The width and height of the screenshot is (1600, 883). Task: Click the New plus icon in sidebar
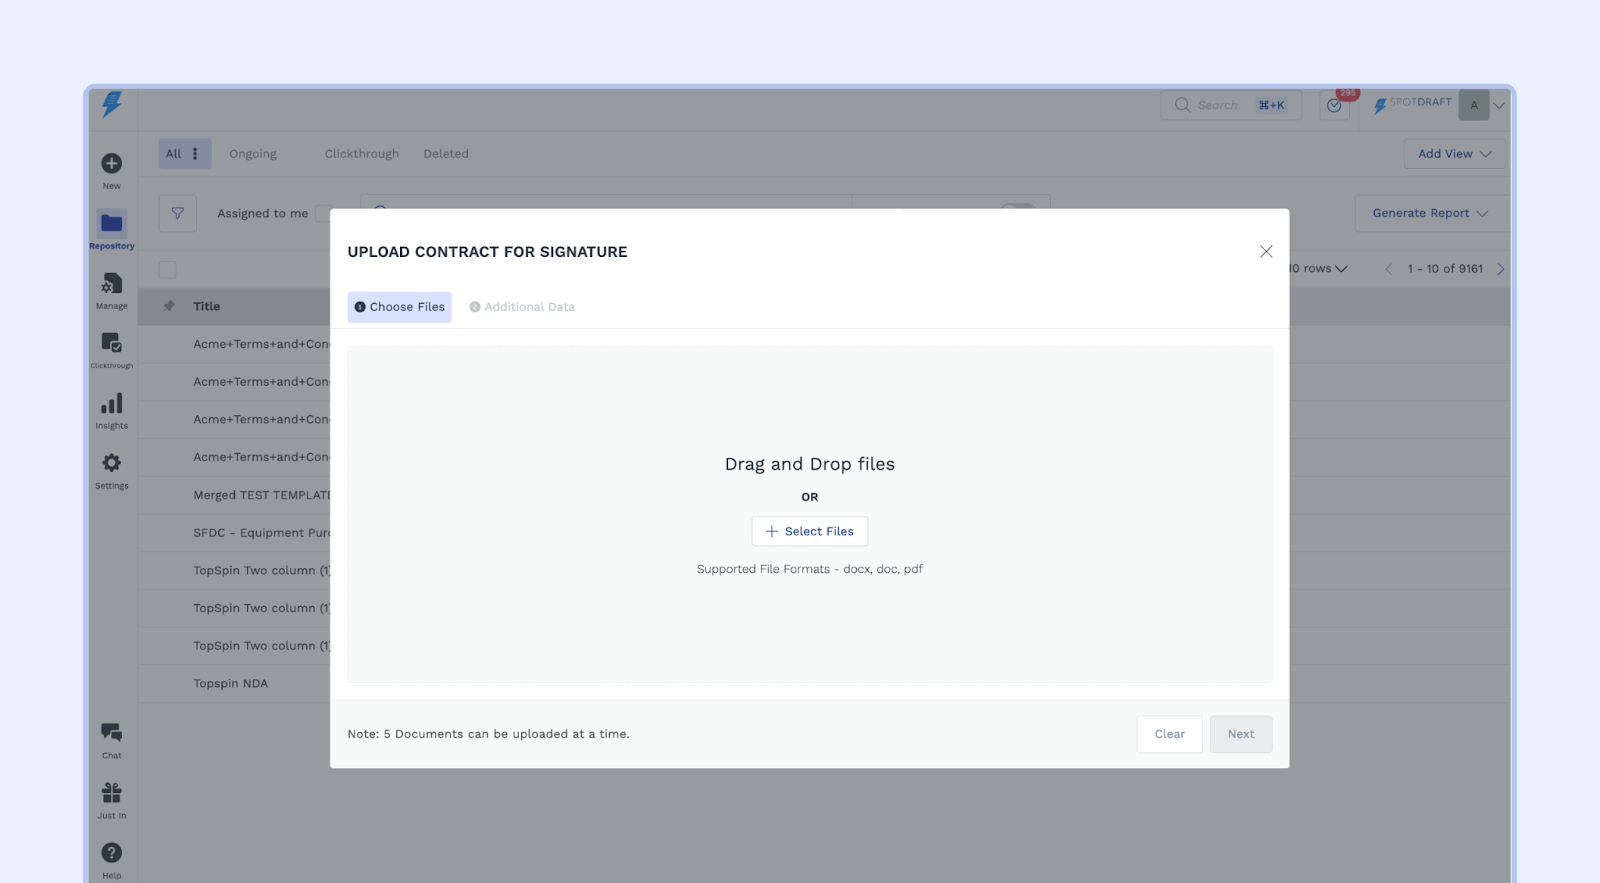pyautogui.click(x=112, y=164)
